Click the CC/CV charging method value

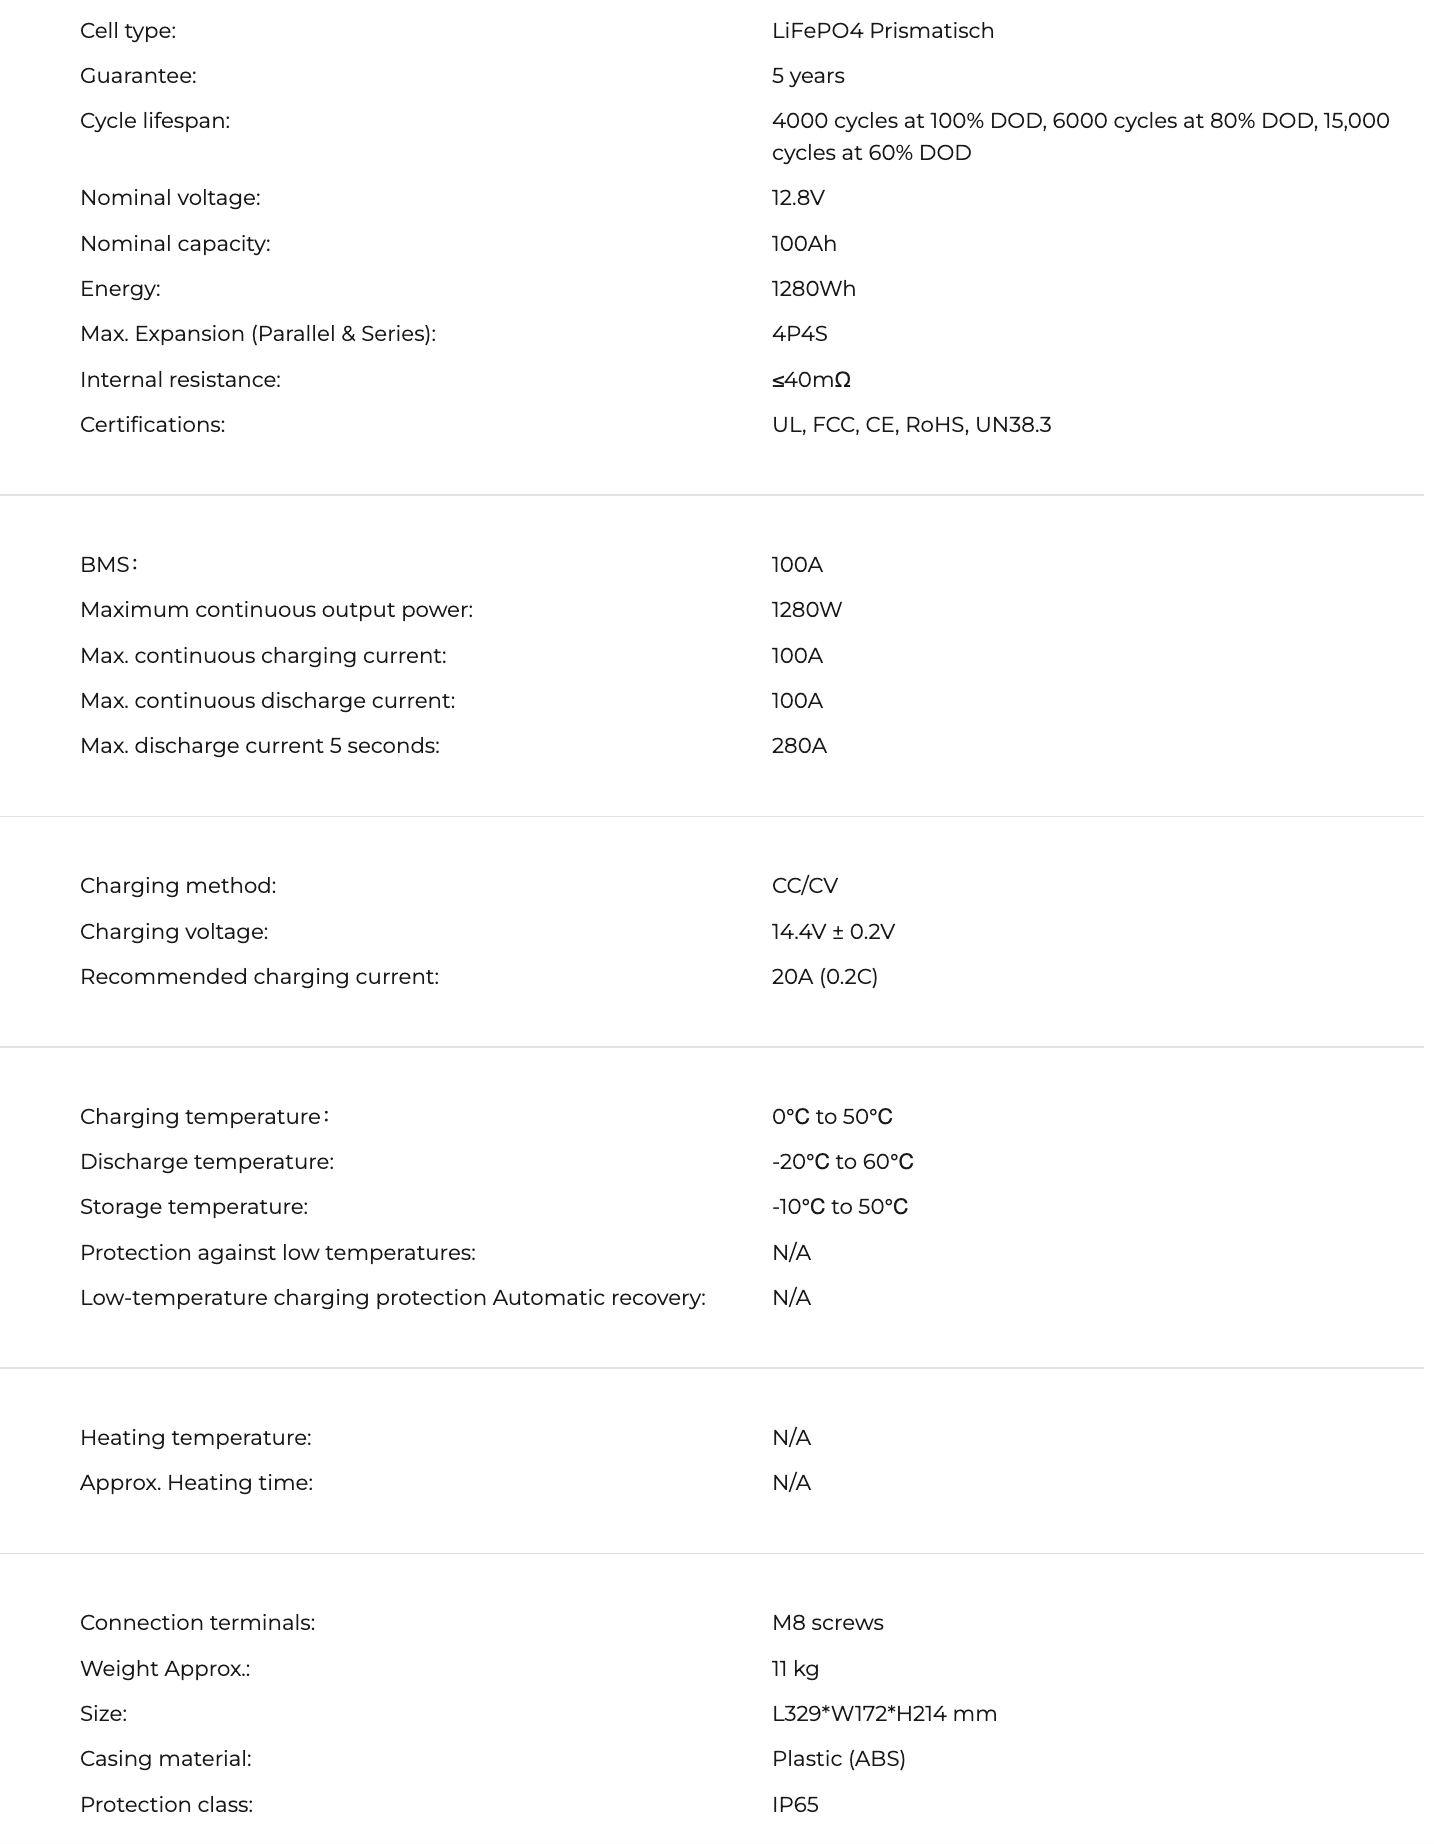[804, 886]
